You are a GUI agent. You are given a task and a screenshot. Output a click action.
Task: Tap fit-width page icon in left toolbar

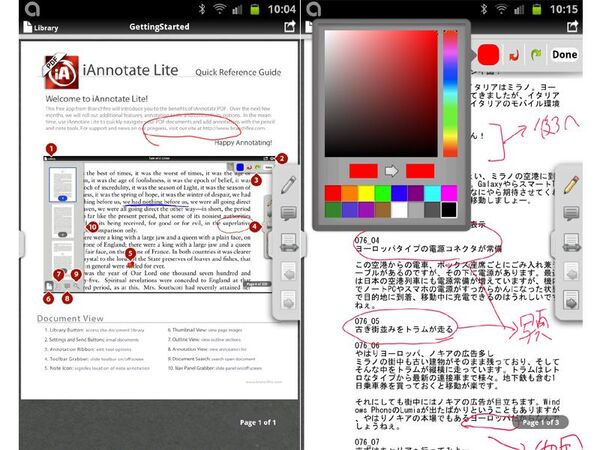(289, 242)
